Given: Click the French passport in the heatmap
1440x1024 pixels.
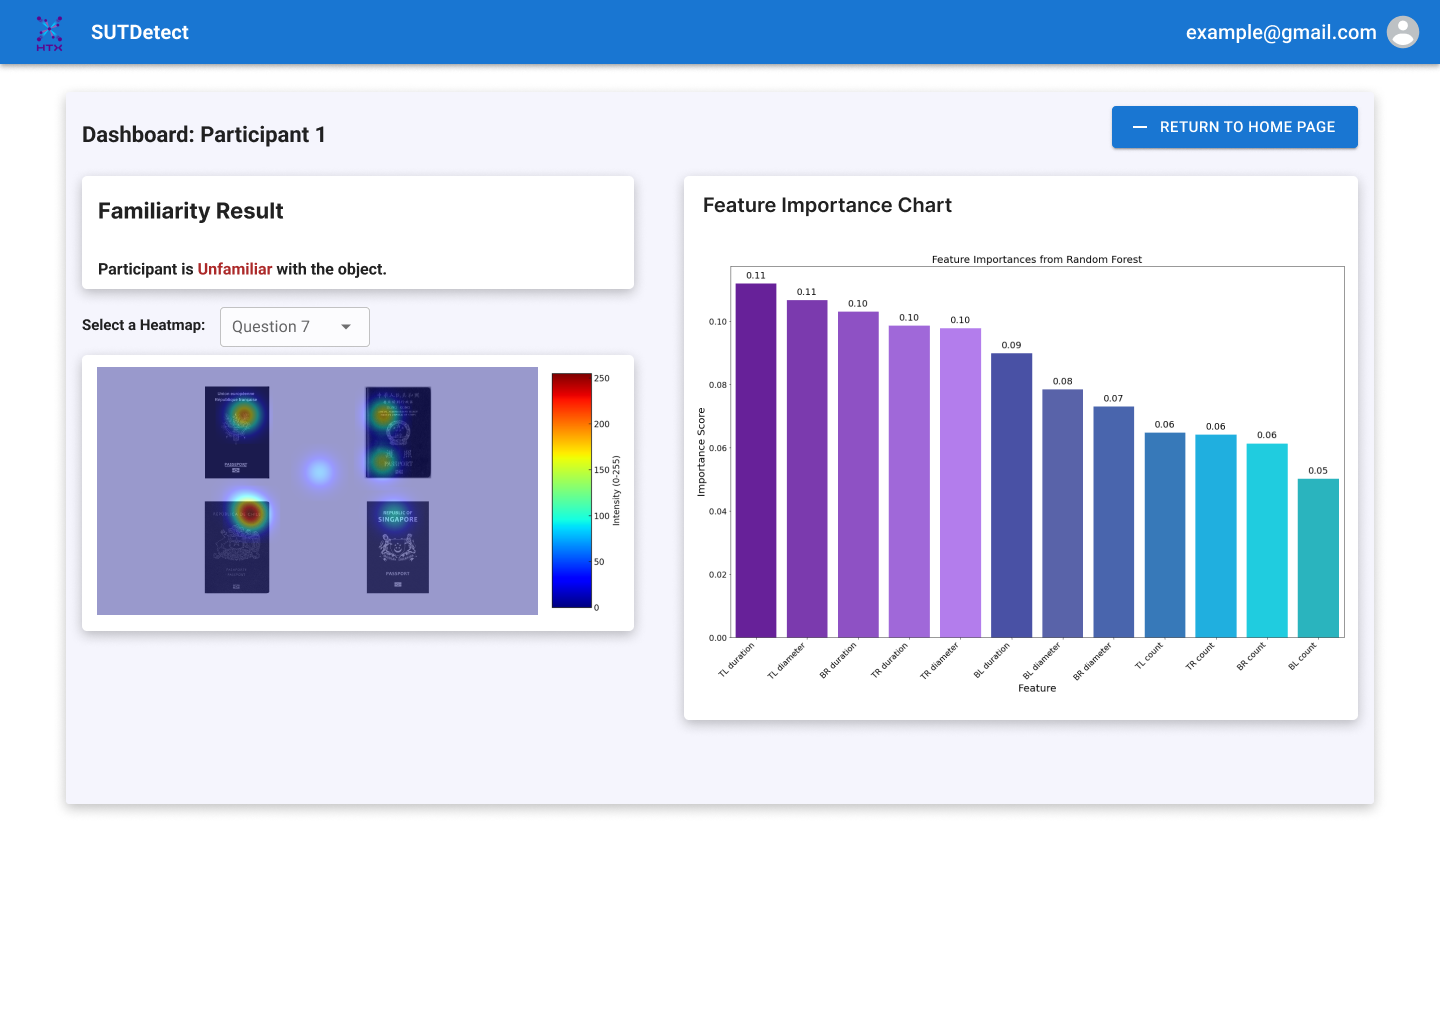Looking at the screenshot, I should tap(237, 432).
